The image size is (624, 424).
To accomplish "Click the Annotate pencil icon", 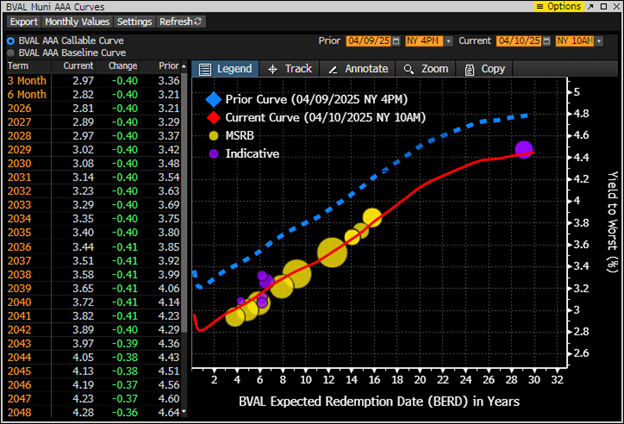I will (333, 70).
